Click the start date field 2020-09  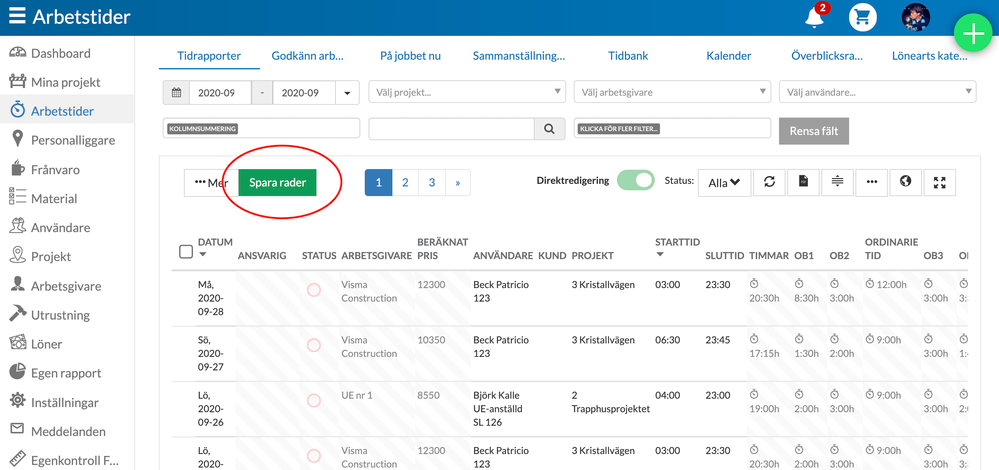220,92
